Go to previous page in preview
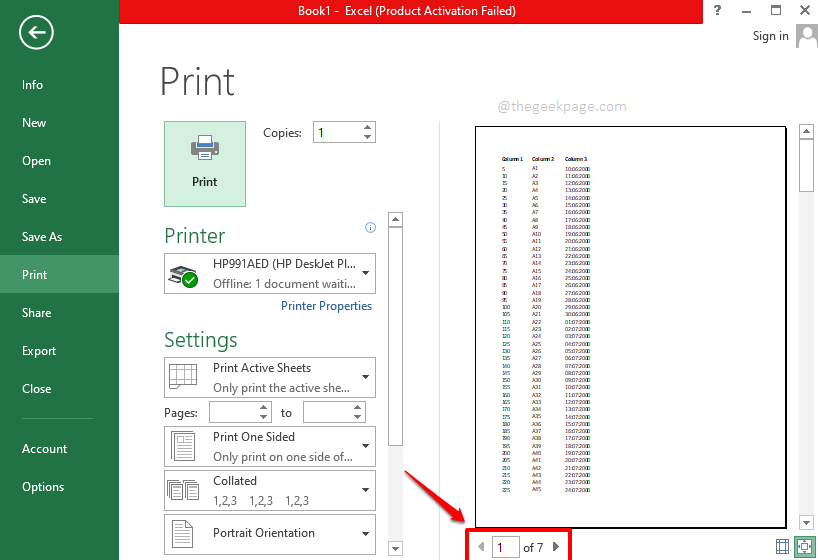The width and height of the screenshot is (818, 560). pyautogui.click(x=481, y=547)
